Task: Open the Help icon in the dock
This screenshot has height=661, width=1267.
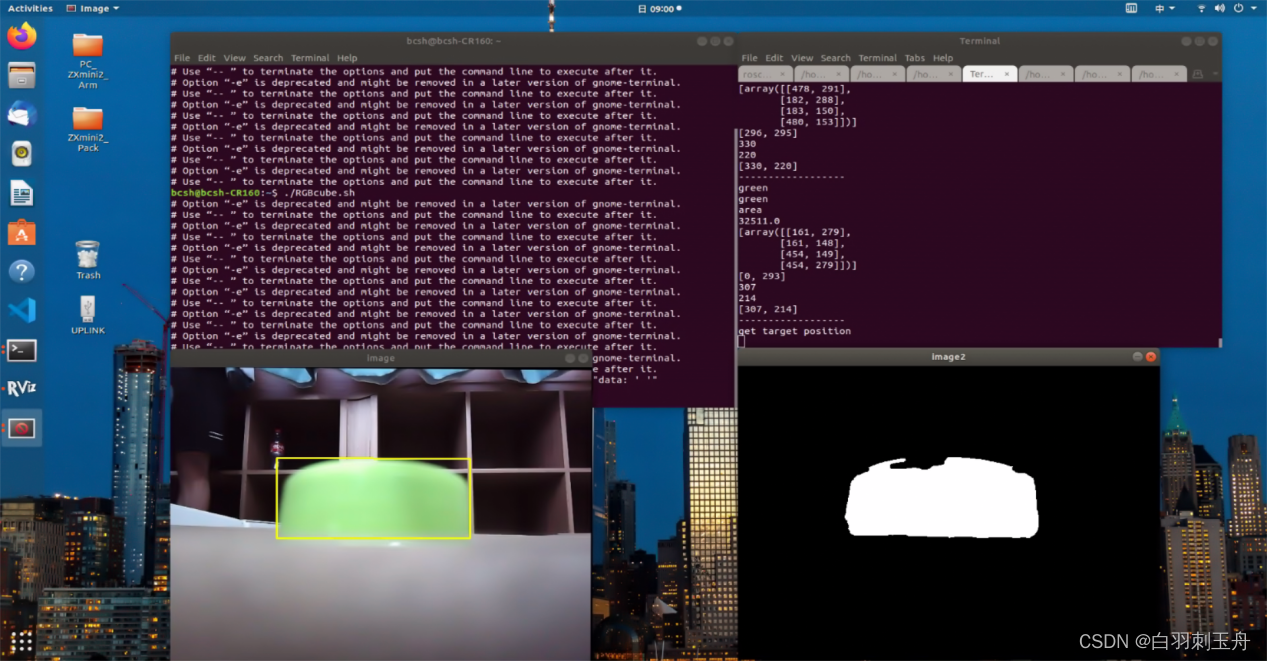Action: 21,271
